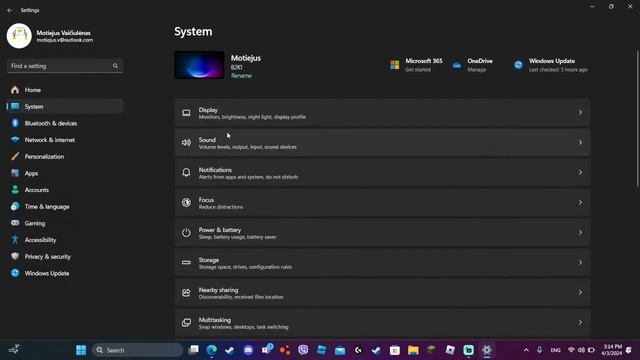This screenshot has width=640, height=360.
Task: Click the ENG language indicator
Action: pyautogui.click(x=556, y=350)
